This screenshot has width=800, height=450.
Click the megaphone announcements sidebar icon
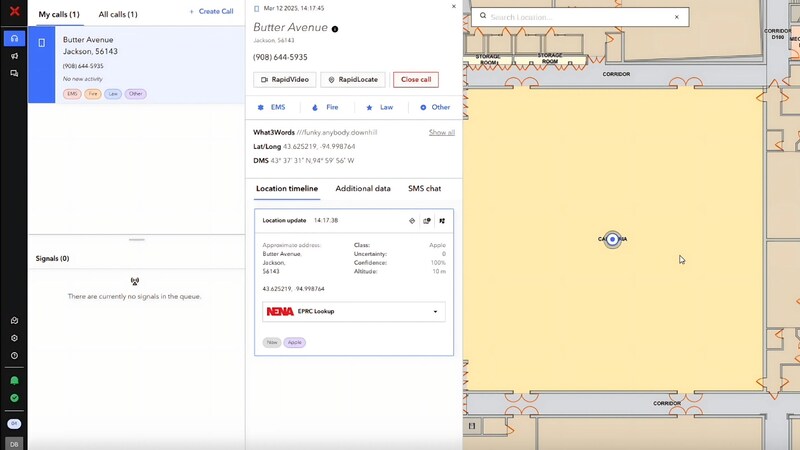click(14, 56)
